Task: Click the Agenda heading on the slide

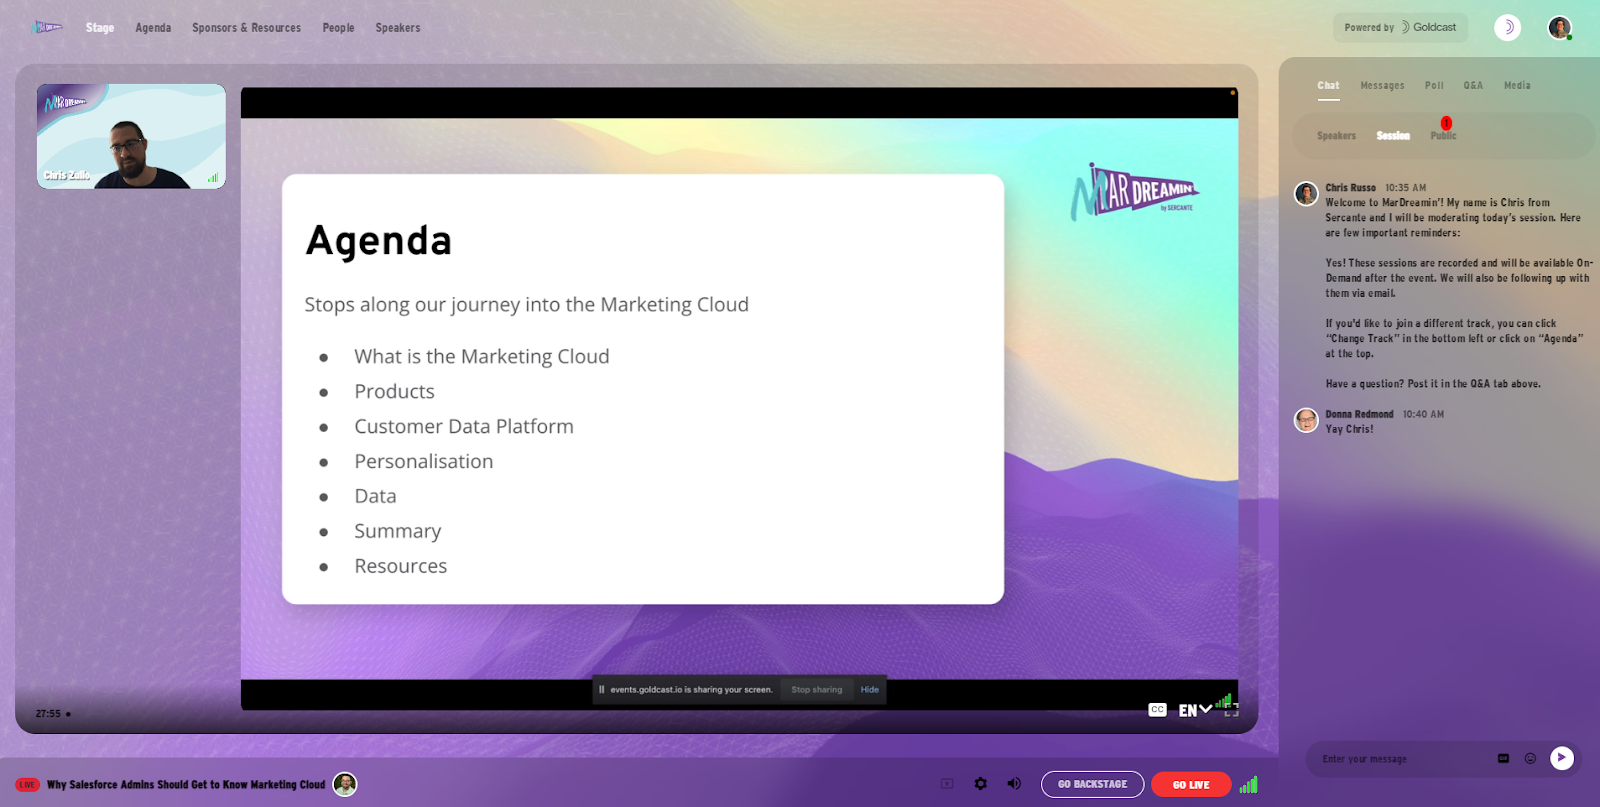Action: (x=379, y=241)
